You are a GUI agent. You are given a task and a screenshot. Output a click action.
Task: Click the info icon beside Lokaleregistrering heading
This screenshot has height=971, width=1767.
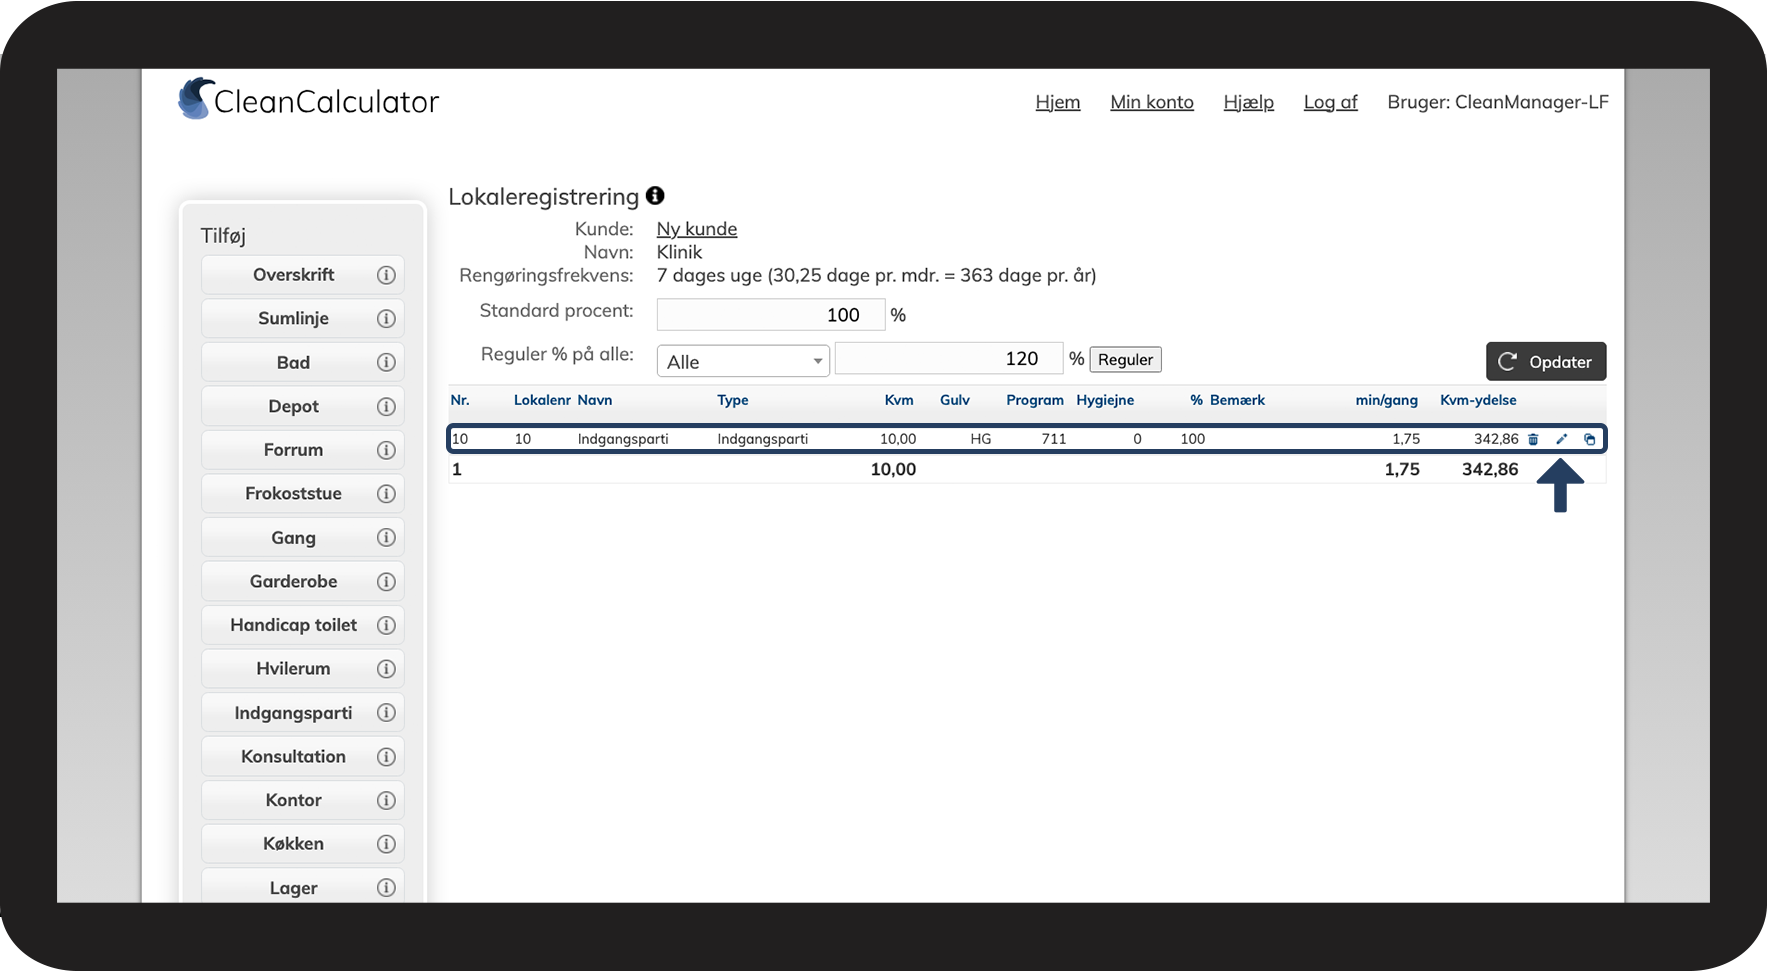pyautogui.click(x=655, y=195)
